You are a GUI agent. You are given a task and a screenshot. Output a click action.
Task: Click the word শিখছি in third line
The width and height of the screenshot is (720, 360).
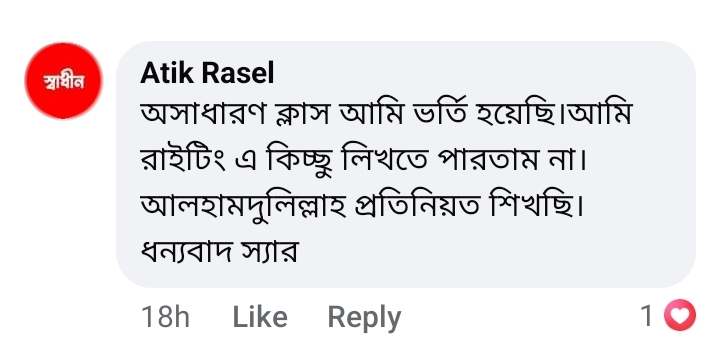coord(536,207)
